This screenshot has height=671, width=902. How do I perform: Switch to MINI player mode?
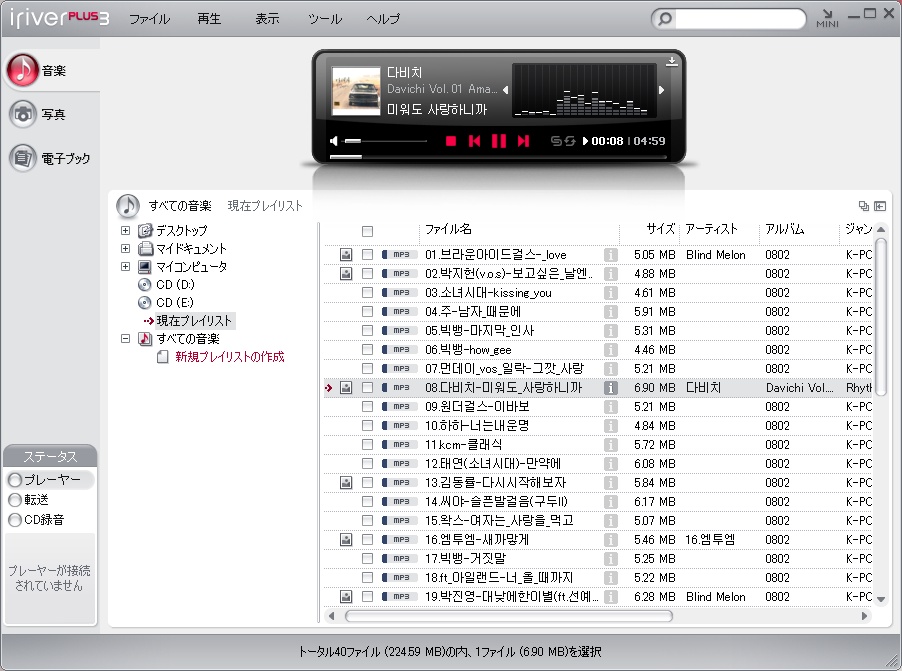tap(827, 18)
